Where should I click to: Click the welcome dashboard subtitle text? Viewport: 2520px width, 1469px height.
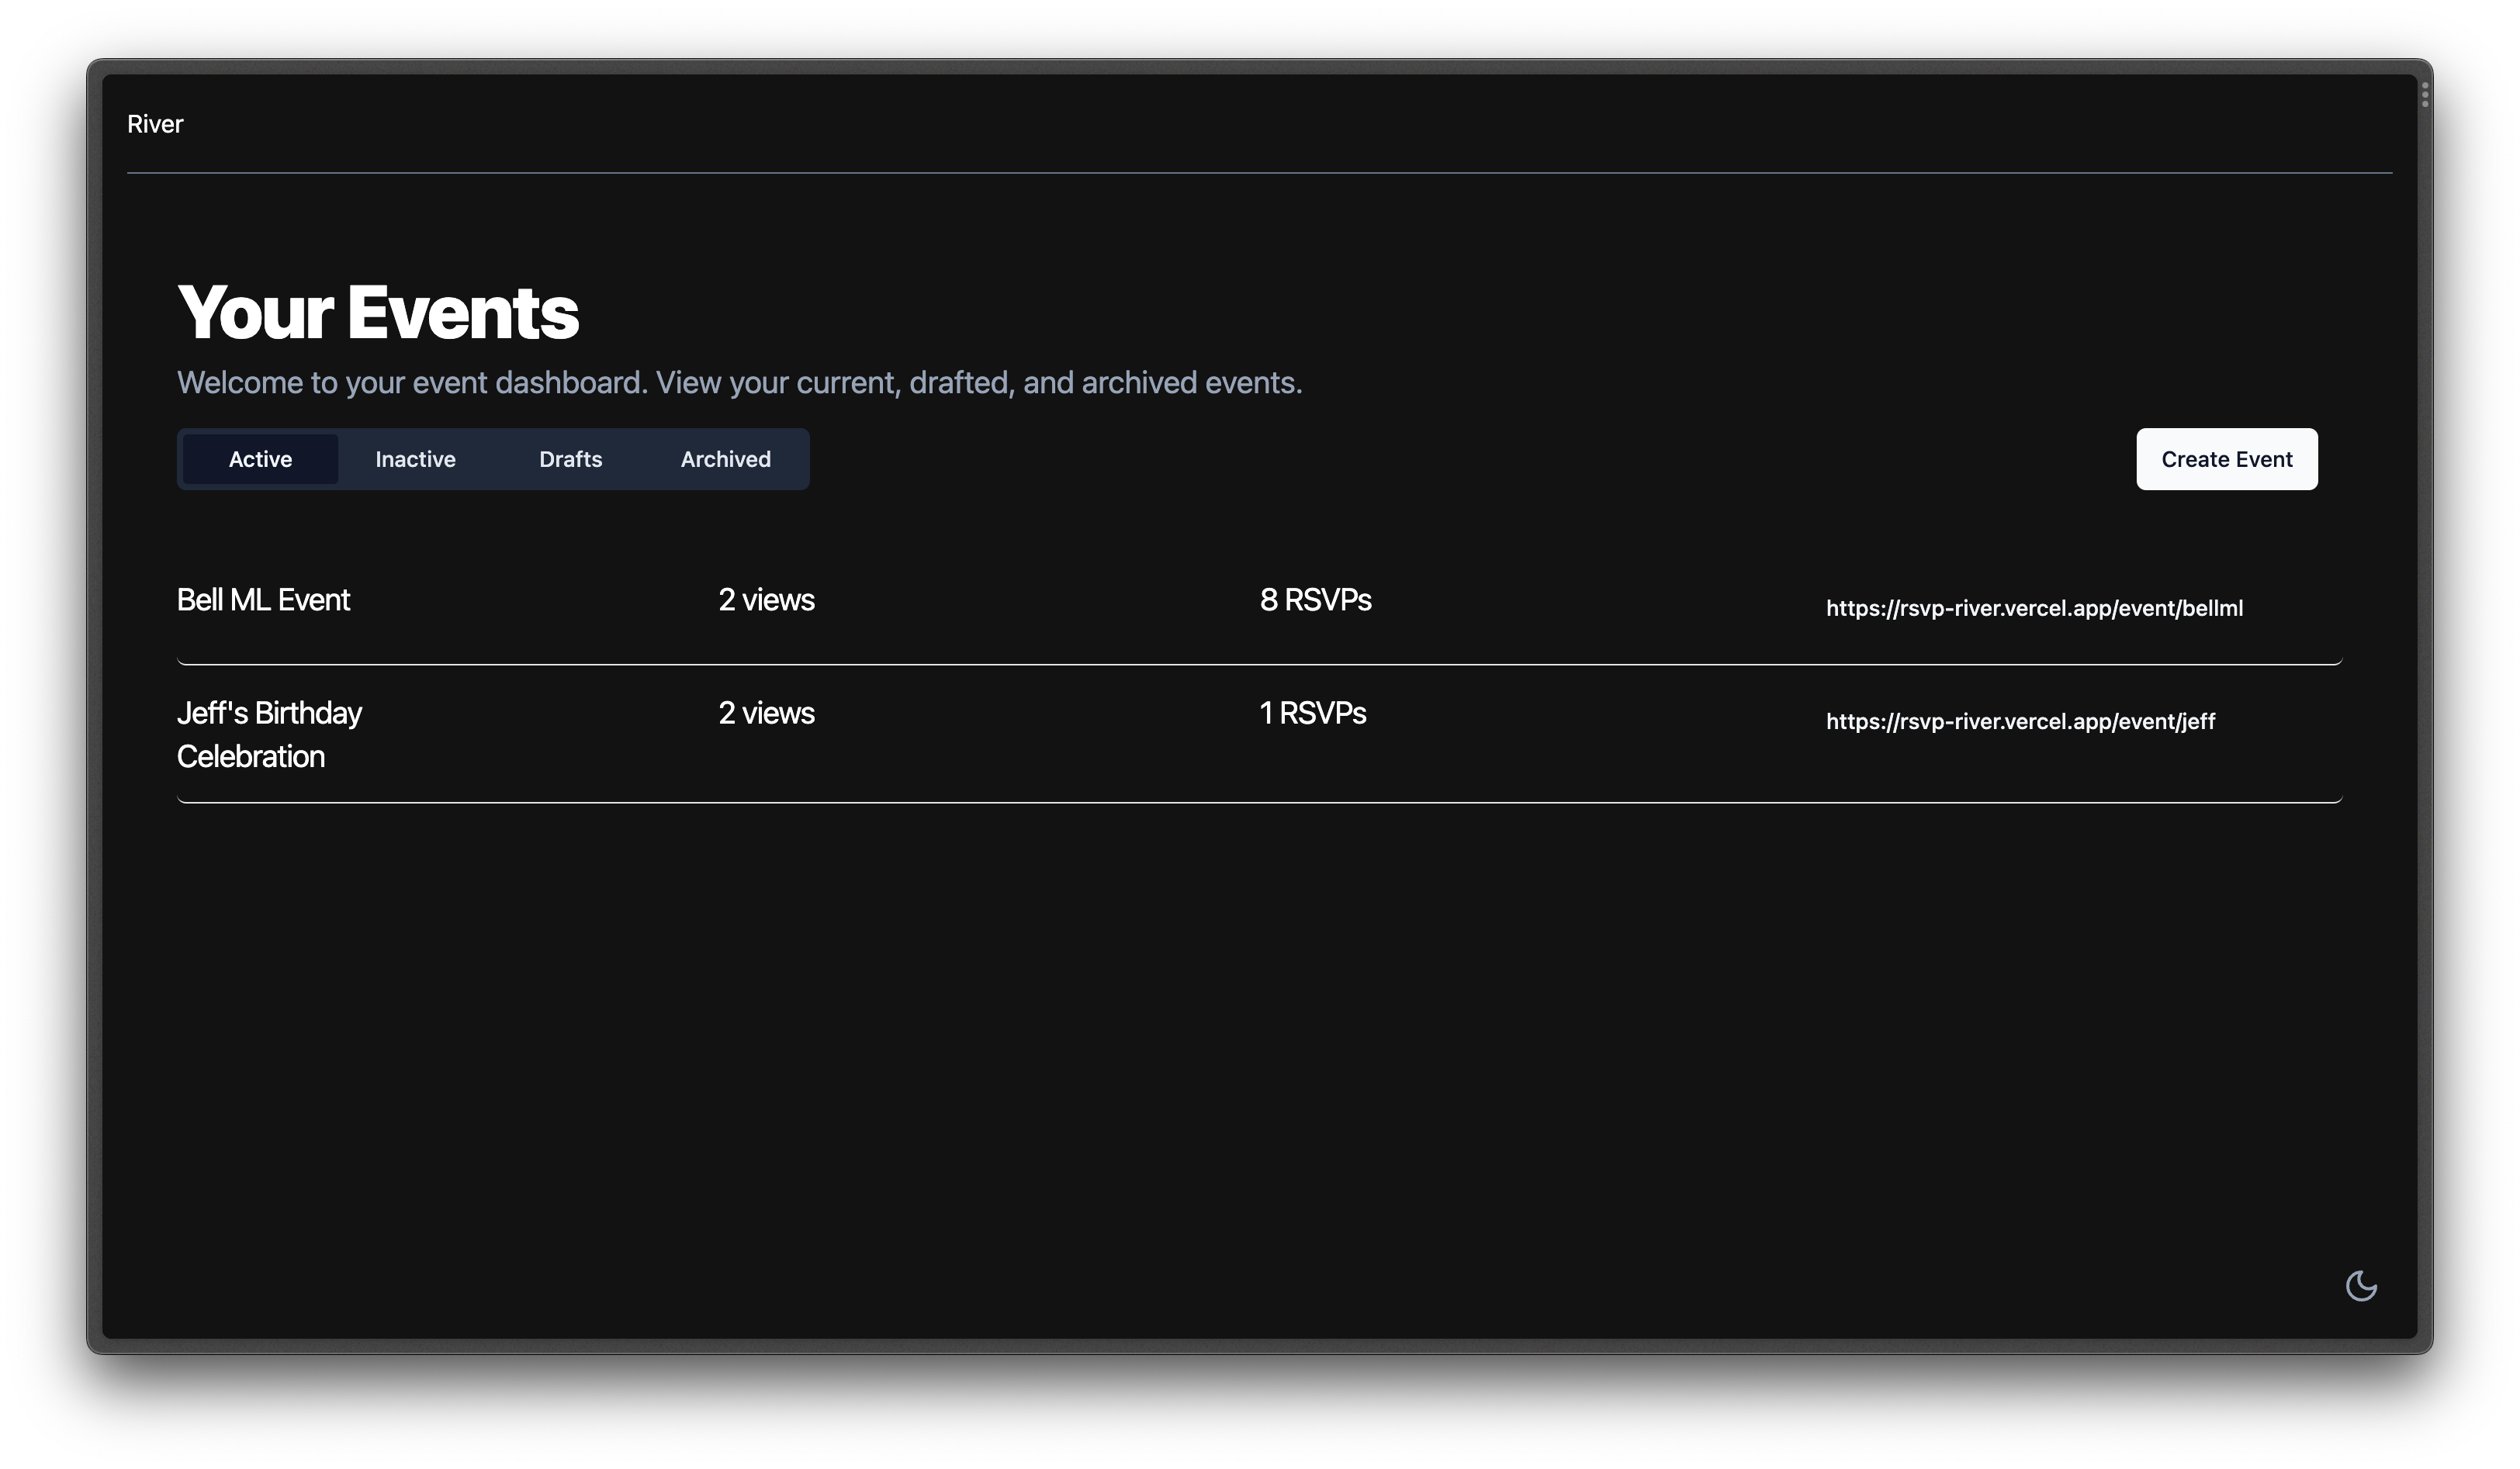coord(739,383)
